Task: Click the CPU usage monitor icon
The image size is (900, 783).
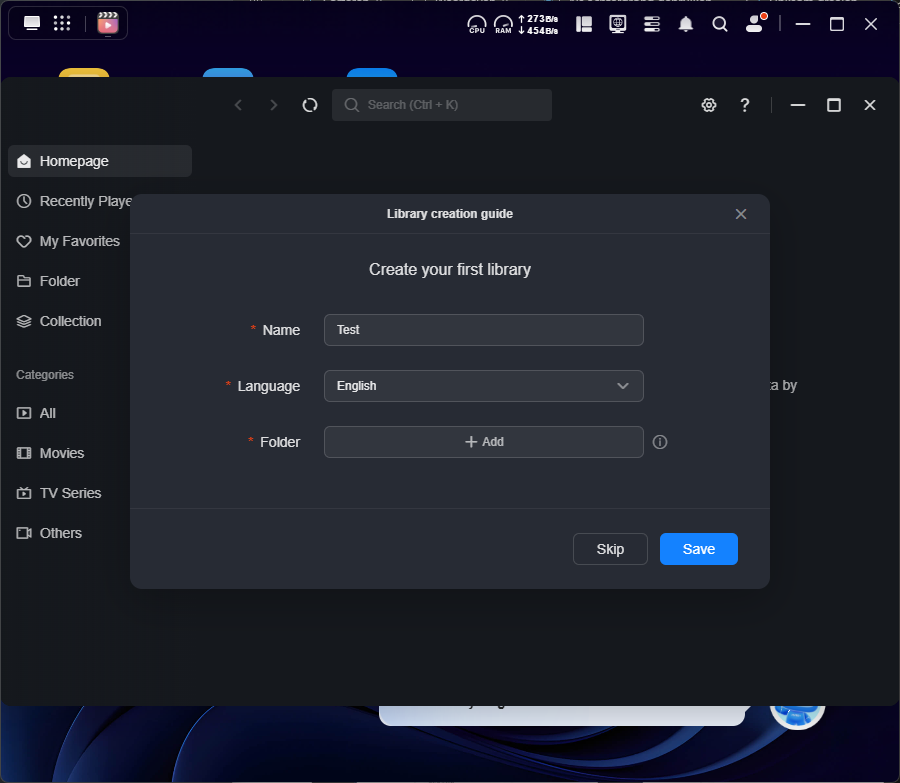Action: click(477, 24)
